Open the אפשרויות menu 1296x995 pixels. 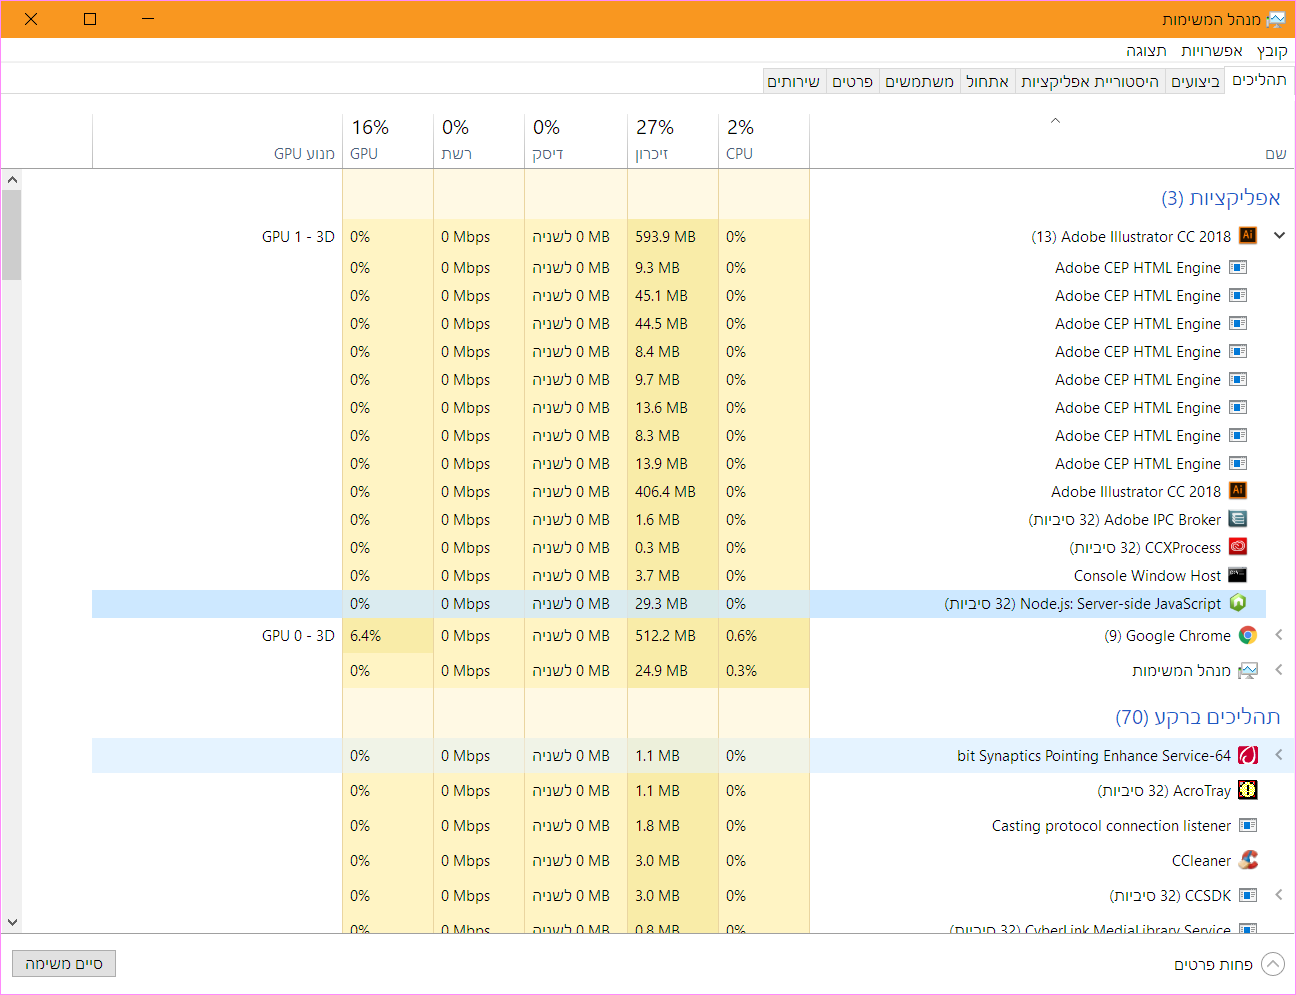coord(1211,50)
